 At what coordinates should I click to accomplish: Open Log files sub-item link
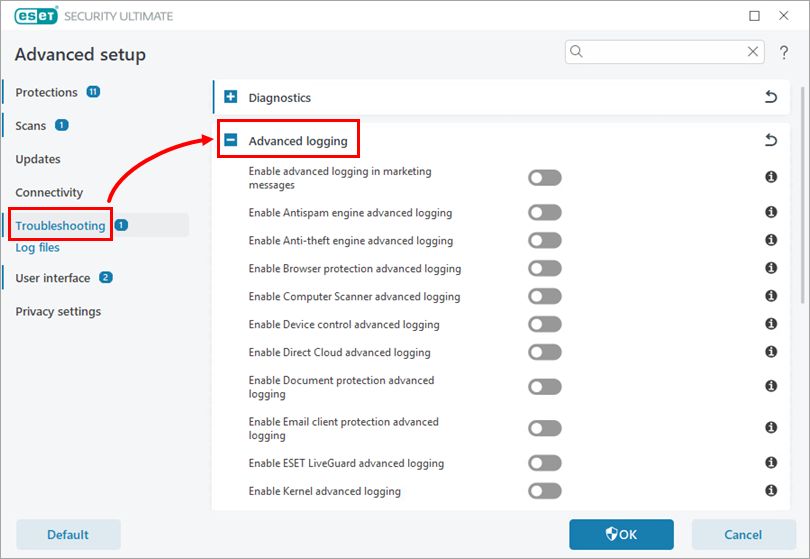point(38,248)
